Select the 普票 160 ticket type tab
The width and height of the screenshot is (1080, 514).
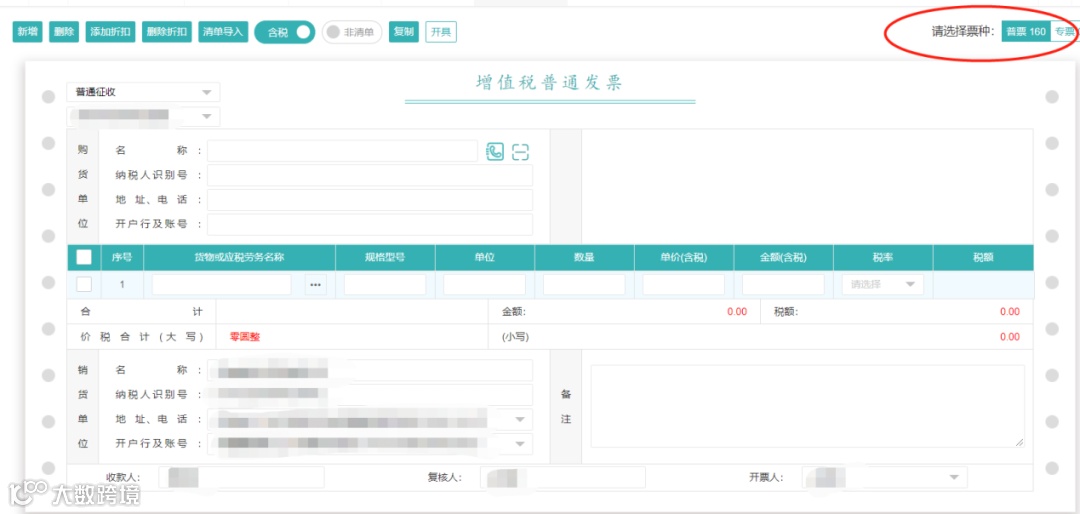[x=1026, y=32]
